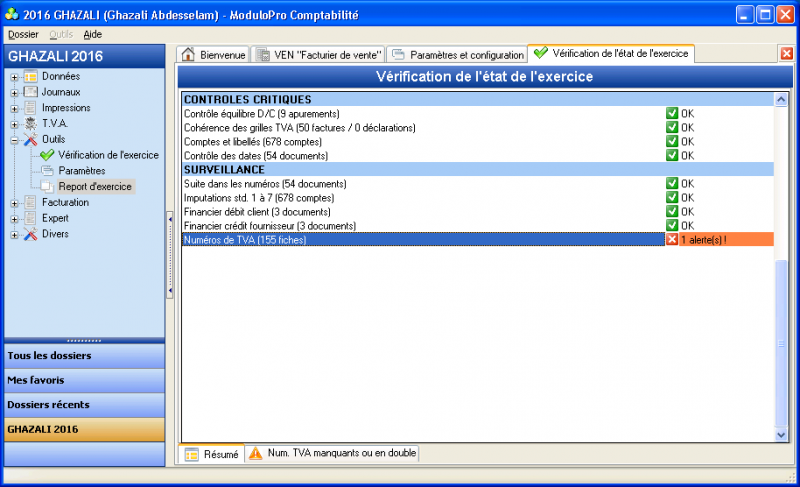Click the Données folder icon in tree

tap(31, 76)
